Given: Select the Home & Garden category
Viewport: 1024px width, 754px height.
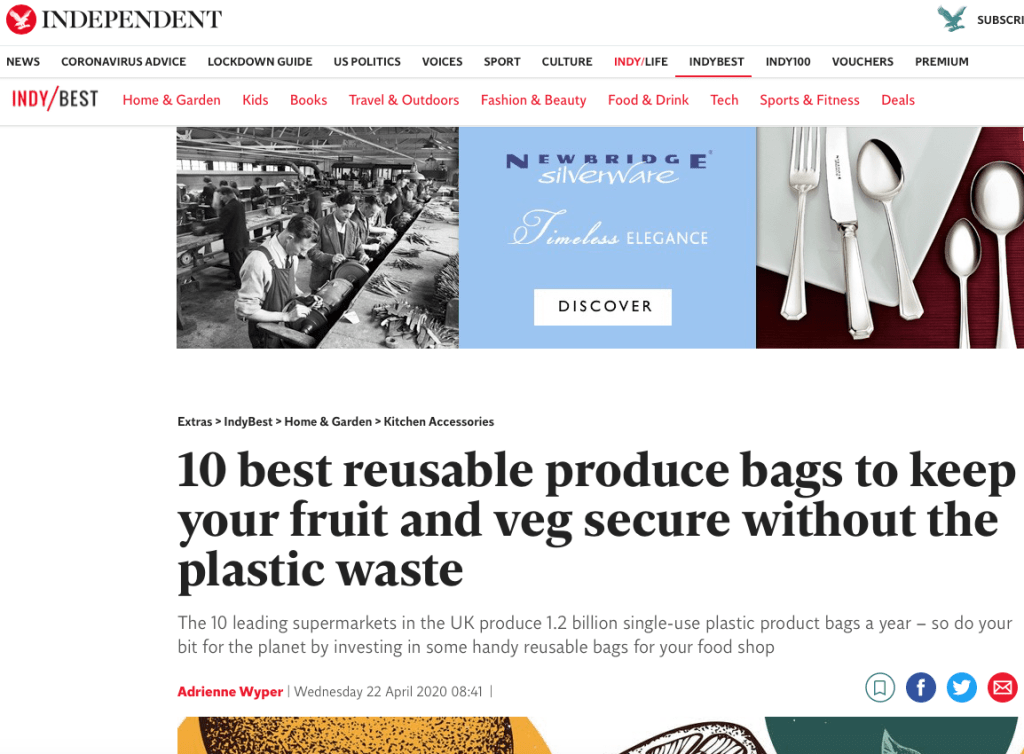Looking at the screenshot, I should (172, 100).
